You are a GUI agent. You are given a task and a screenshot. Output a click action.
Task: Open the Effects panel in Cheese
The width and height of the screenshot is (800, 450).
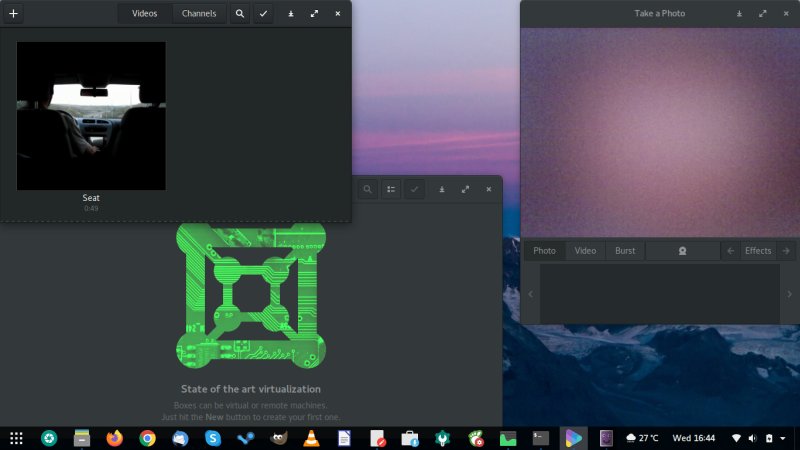[x=758, y=251]
